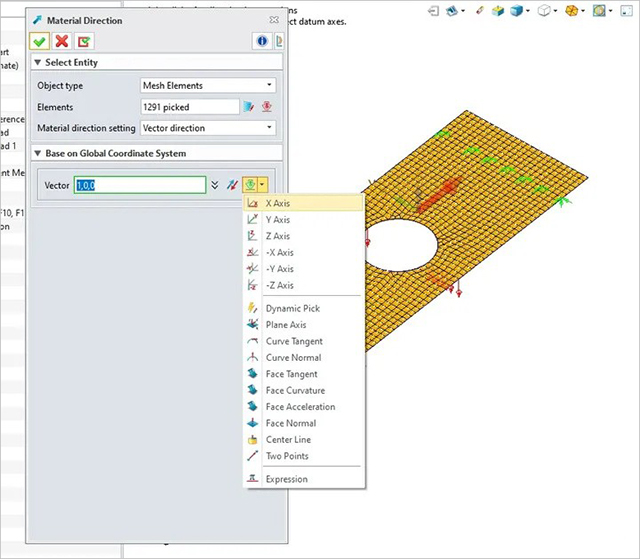Screen dimensions: 640x559
Task: Cancel with the red X icon
Action: 62,41
